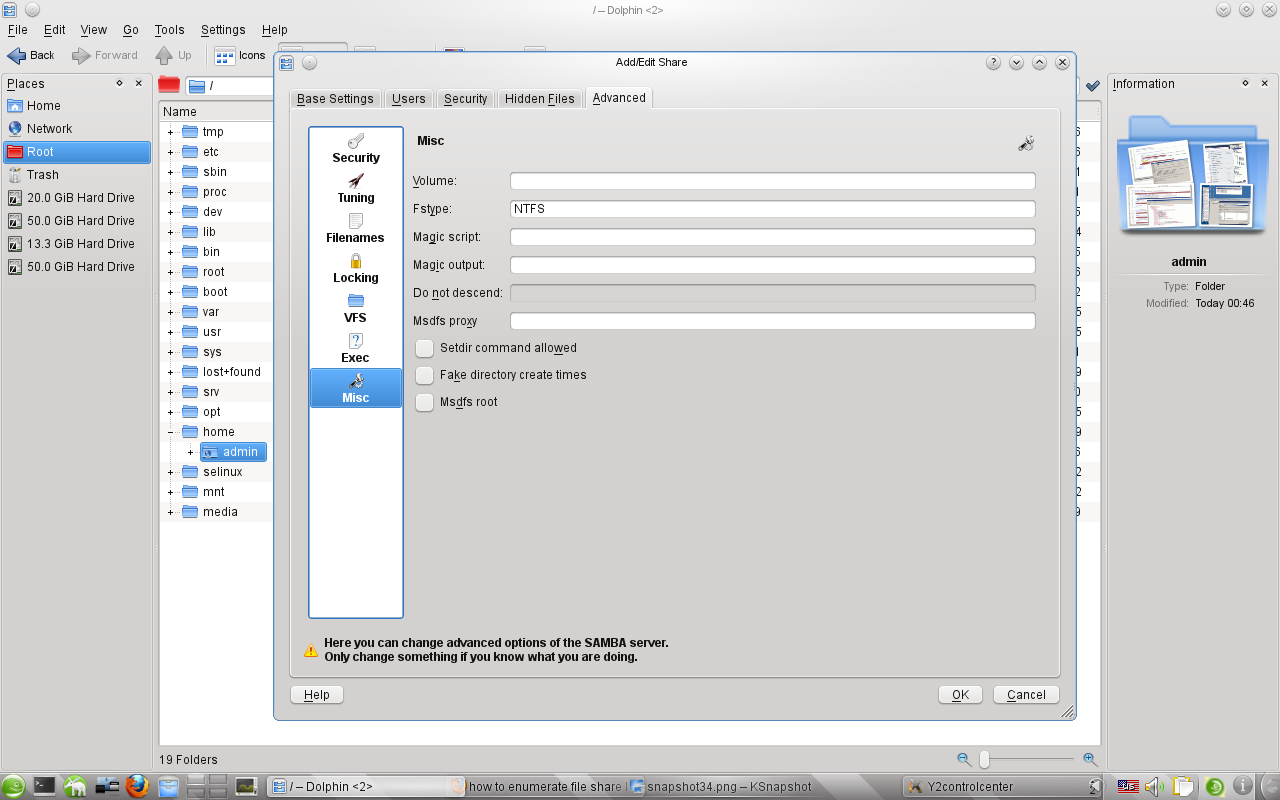Open the system monitor icon in the taskbar
This screenshot has height=800, width=1280.
click(246, 786)
